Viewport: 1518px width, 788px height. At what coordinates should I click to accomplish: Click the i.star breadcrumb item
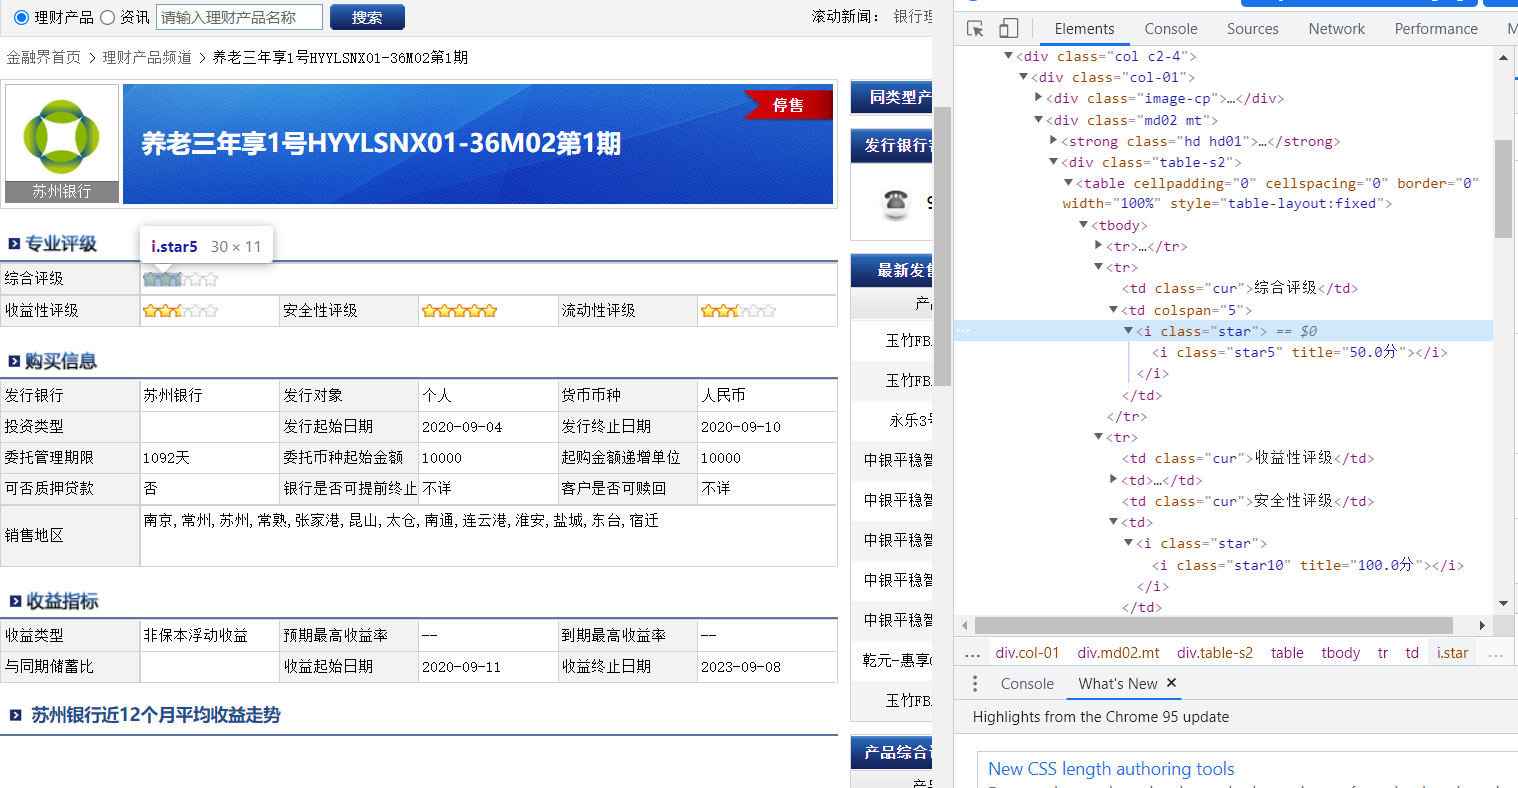(x=1452, y=653)
